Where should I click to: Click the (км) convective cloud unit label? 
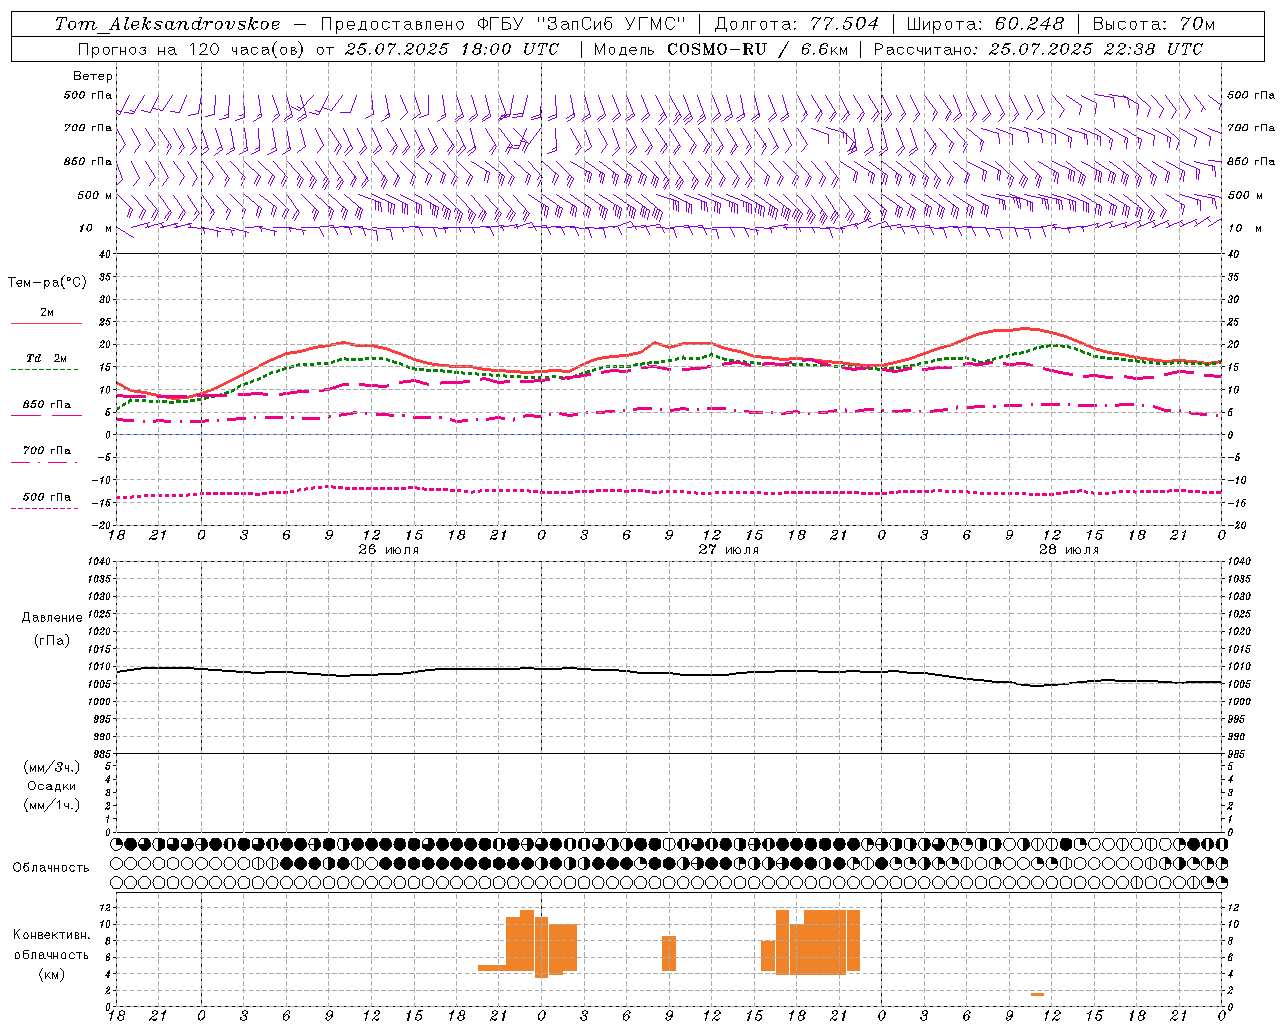click(51, 974)
